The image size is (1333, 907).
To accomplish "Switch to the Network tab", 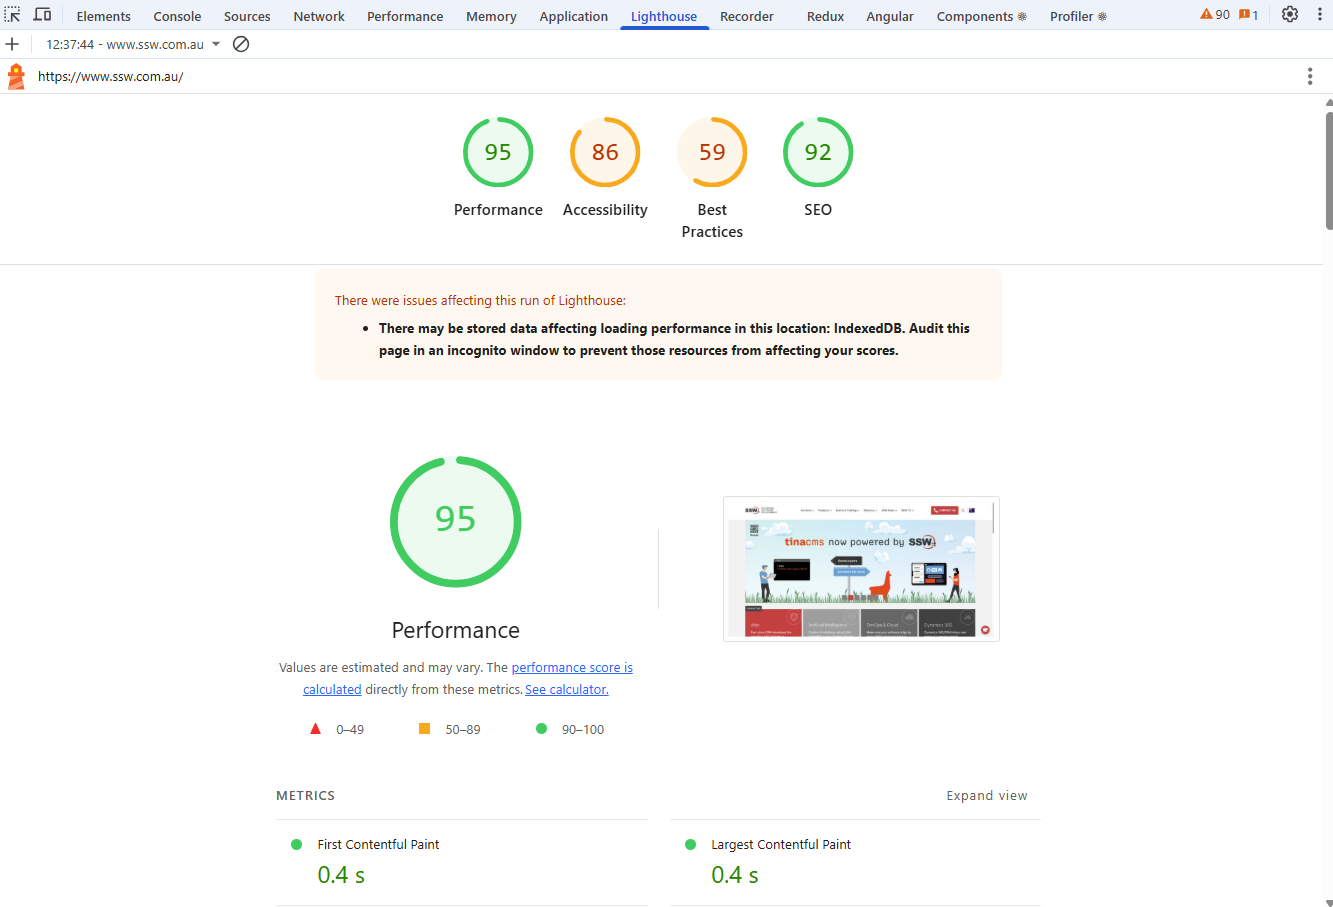I will pos(319,16).
